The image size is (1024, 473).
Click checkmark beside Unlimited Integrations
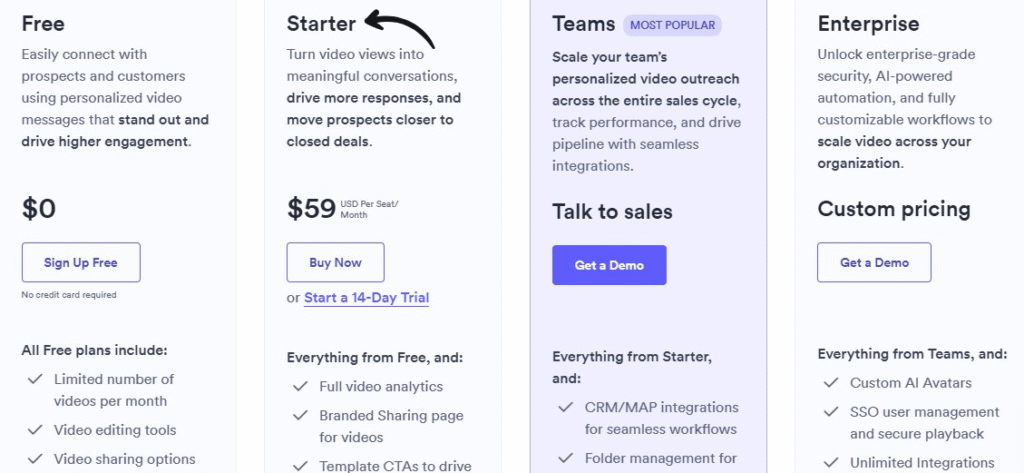pos(831,463)
